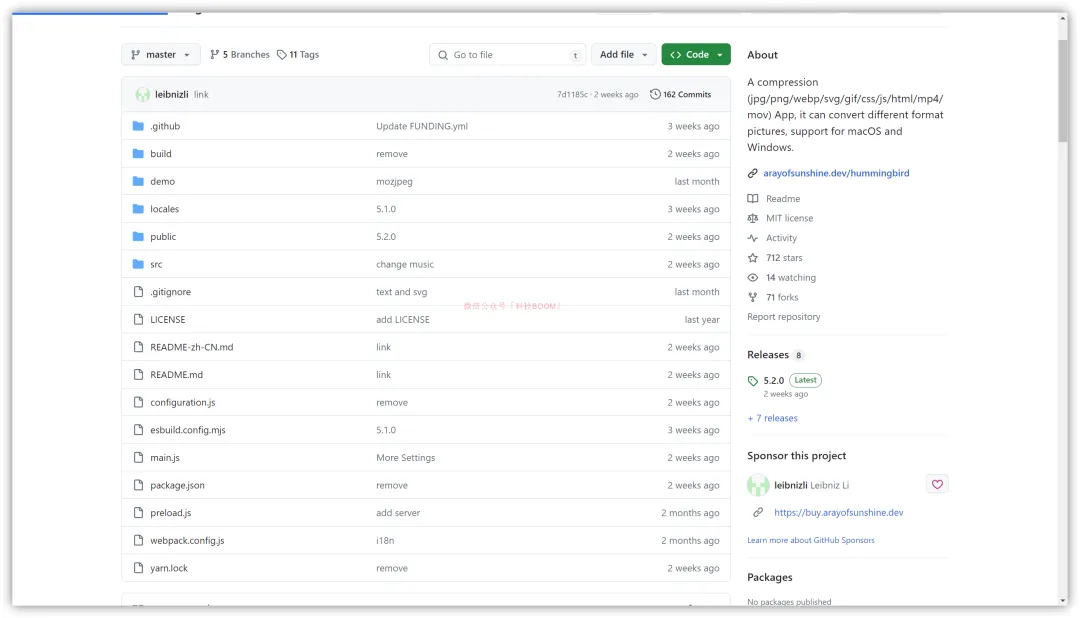Open the green Code dropdown
The height and width of the screenshot is (618, 1080).
696,54
